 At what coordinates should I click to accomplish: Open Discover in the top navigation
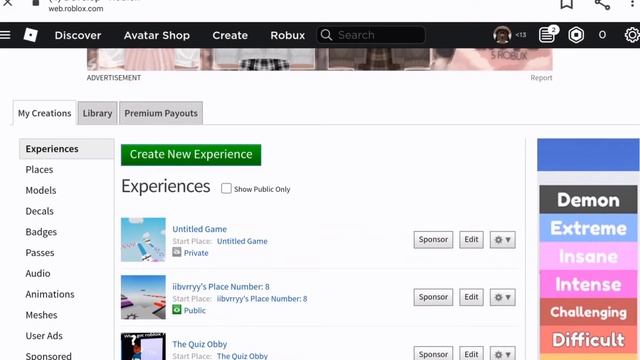coord(78,35)
